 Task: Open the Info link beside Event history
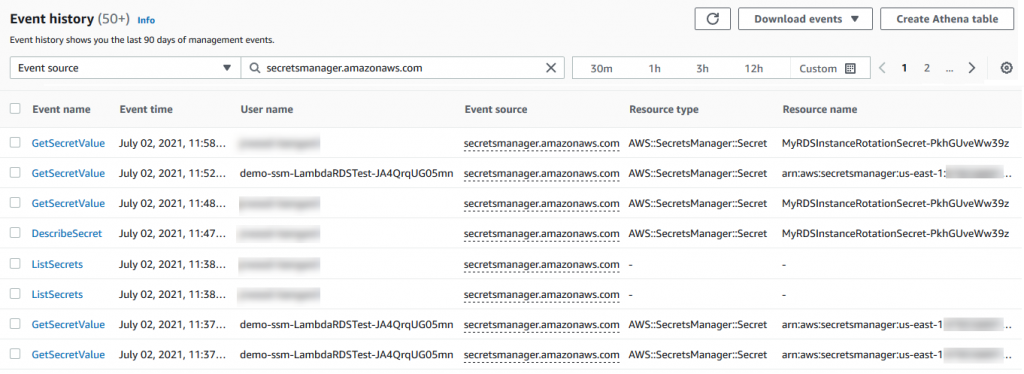[146, 20]
